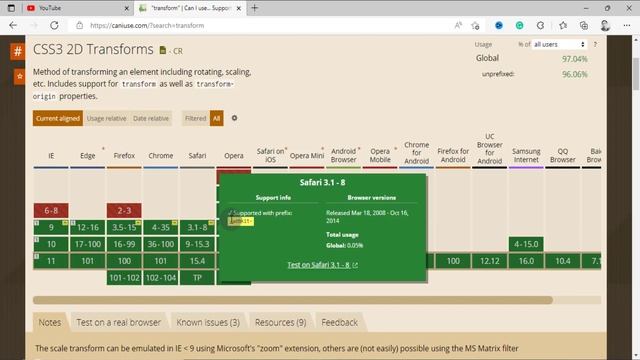Choose Filtered browser set
Image resolution: width=640 pixels, height=360 pixels.
[x=196, y=118]
